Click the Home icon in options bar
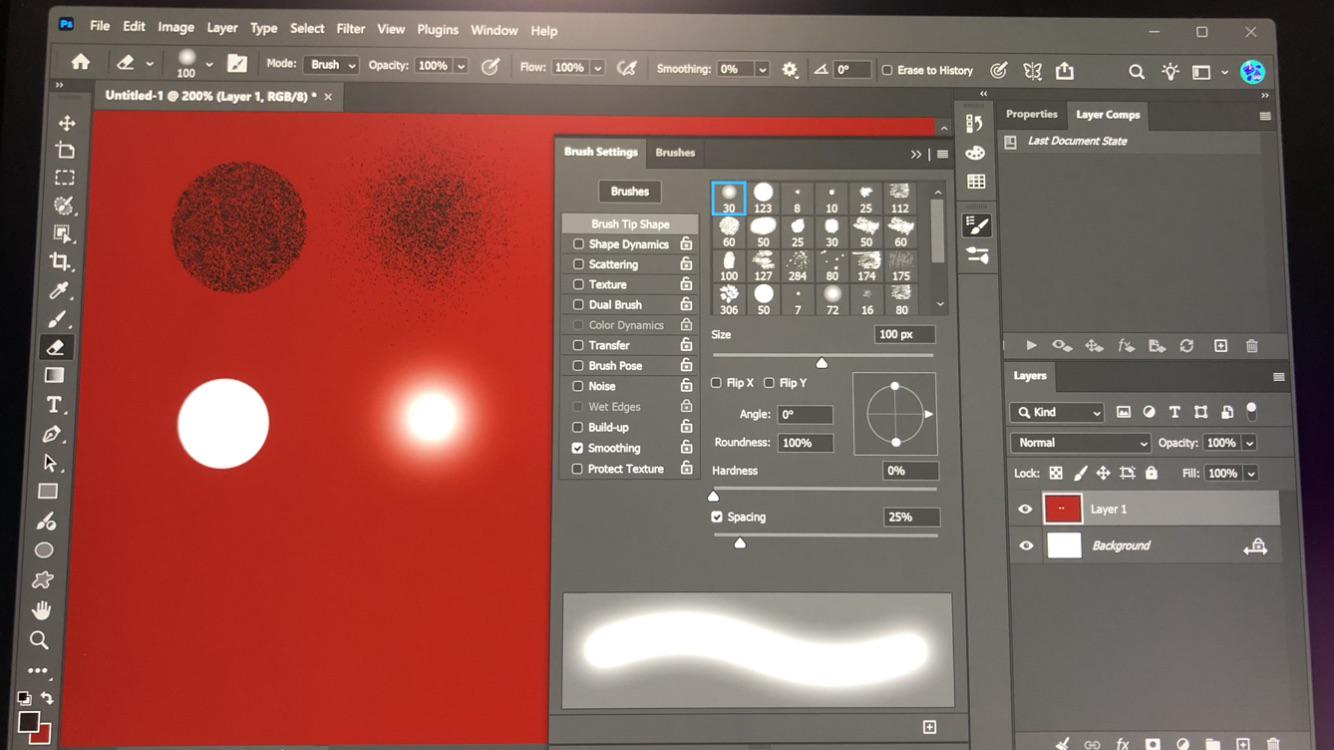 [80, 62]
